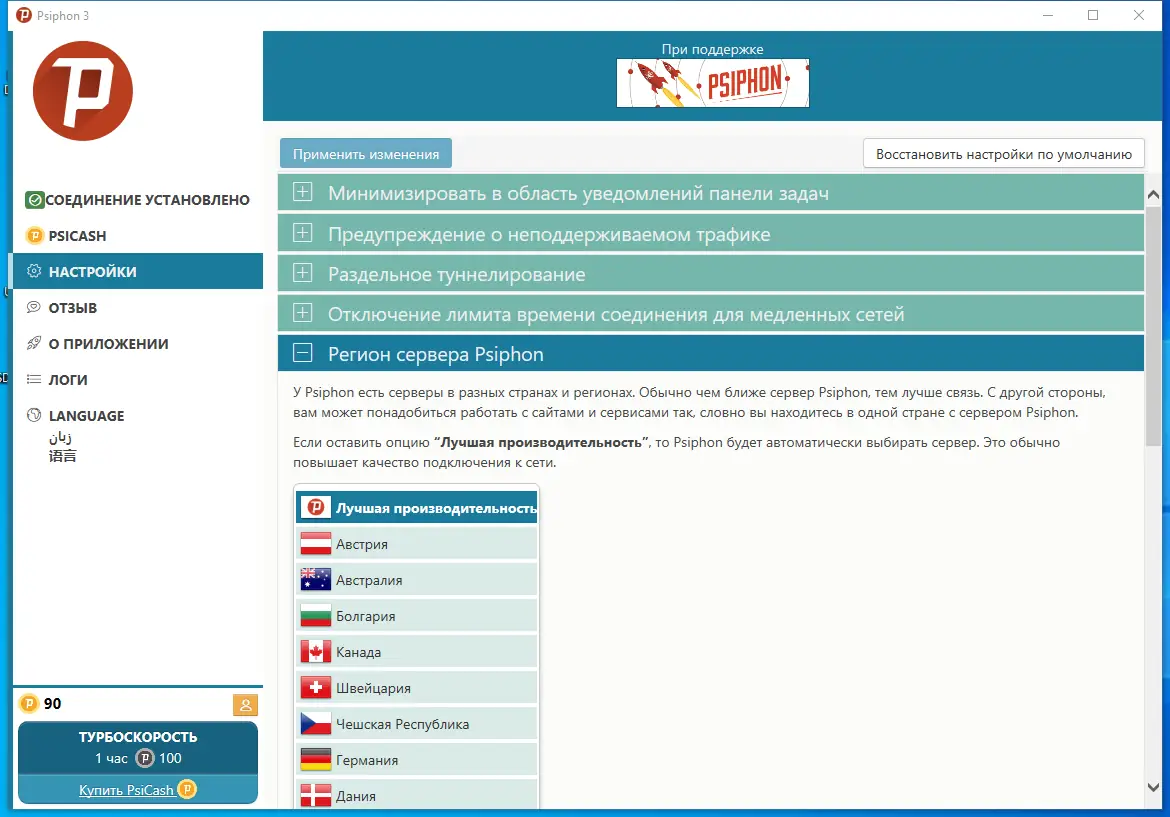Image resolution: width=1170 pixels, height=817 pixels.
Task: Click the Czech Republic flag icon
Action: [x=316, y=724]
